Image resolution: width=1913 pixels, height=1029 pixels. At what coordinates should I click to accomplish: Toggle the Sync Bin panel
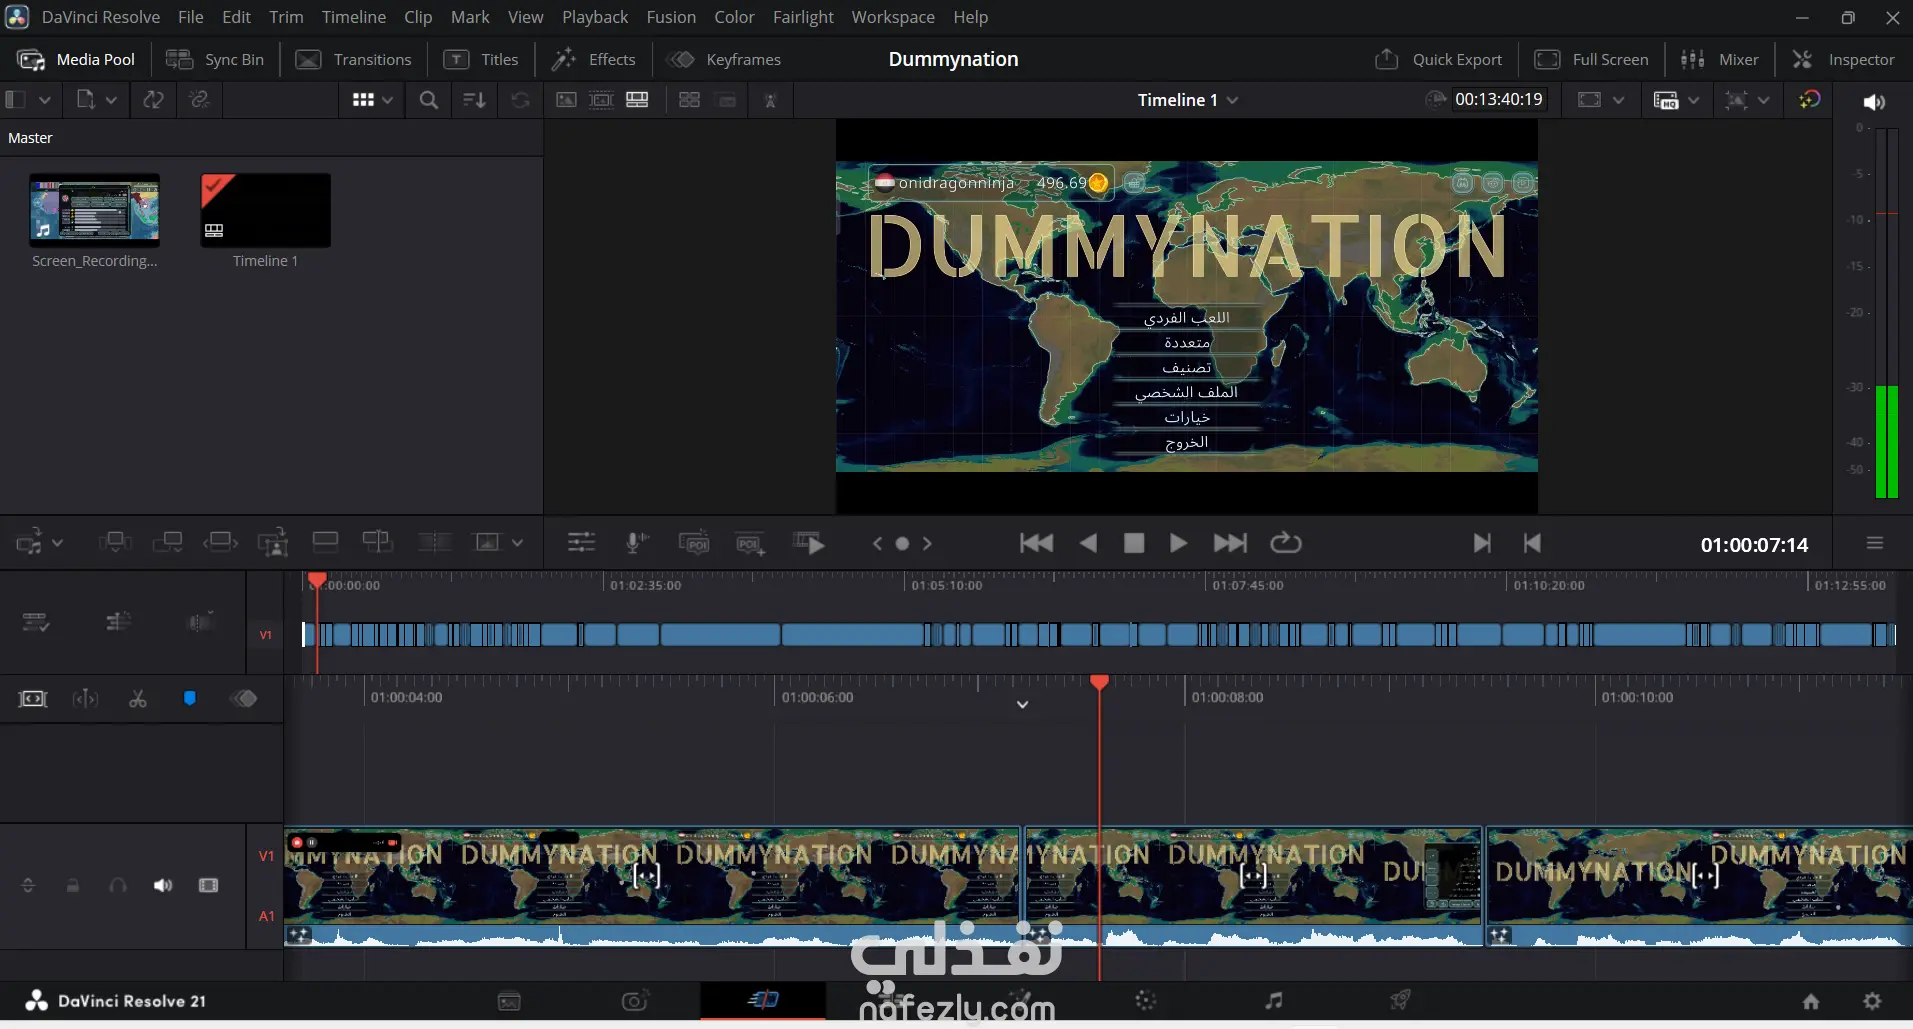click(215, 60)
